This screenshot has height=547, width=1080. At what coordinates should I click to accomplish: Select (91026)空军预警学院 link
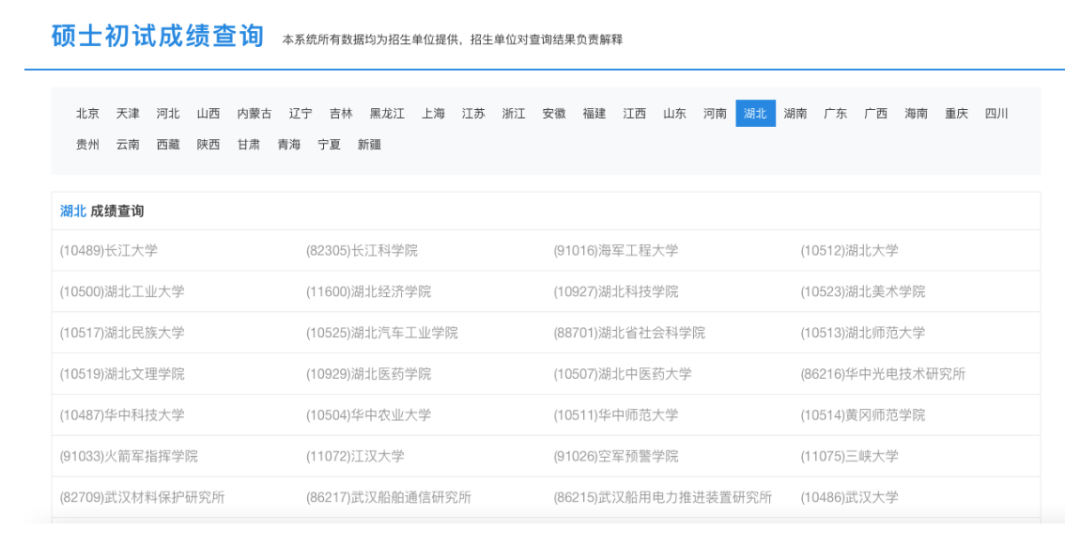pos(616,456)
